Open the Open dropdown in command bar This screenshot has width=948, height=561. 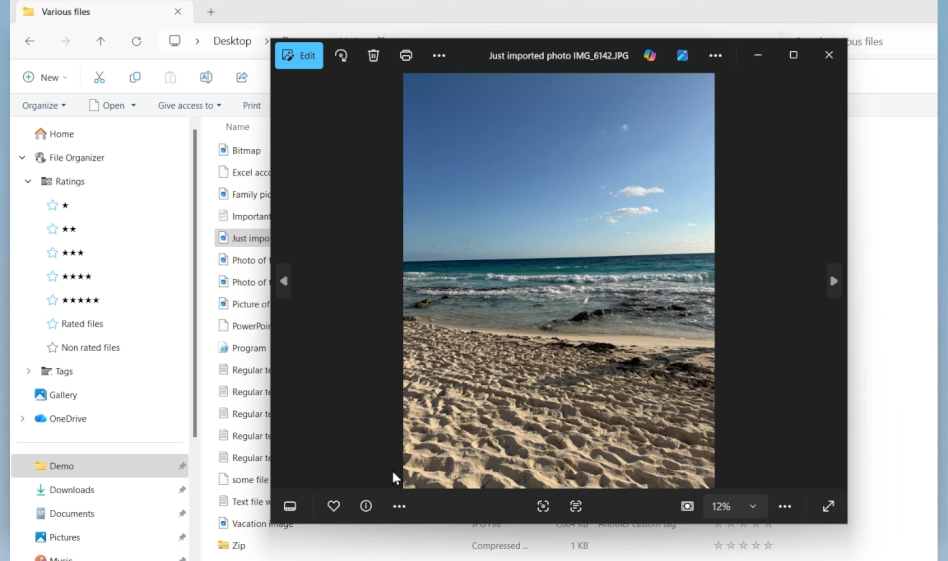pos(112,105)
